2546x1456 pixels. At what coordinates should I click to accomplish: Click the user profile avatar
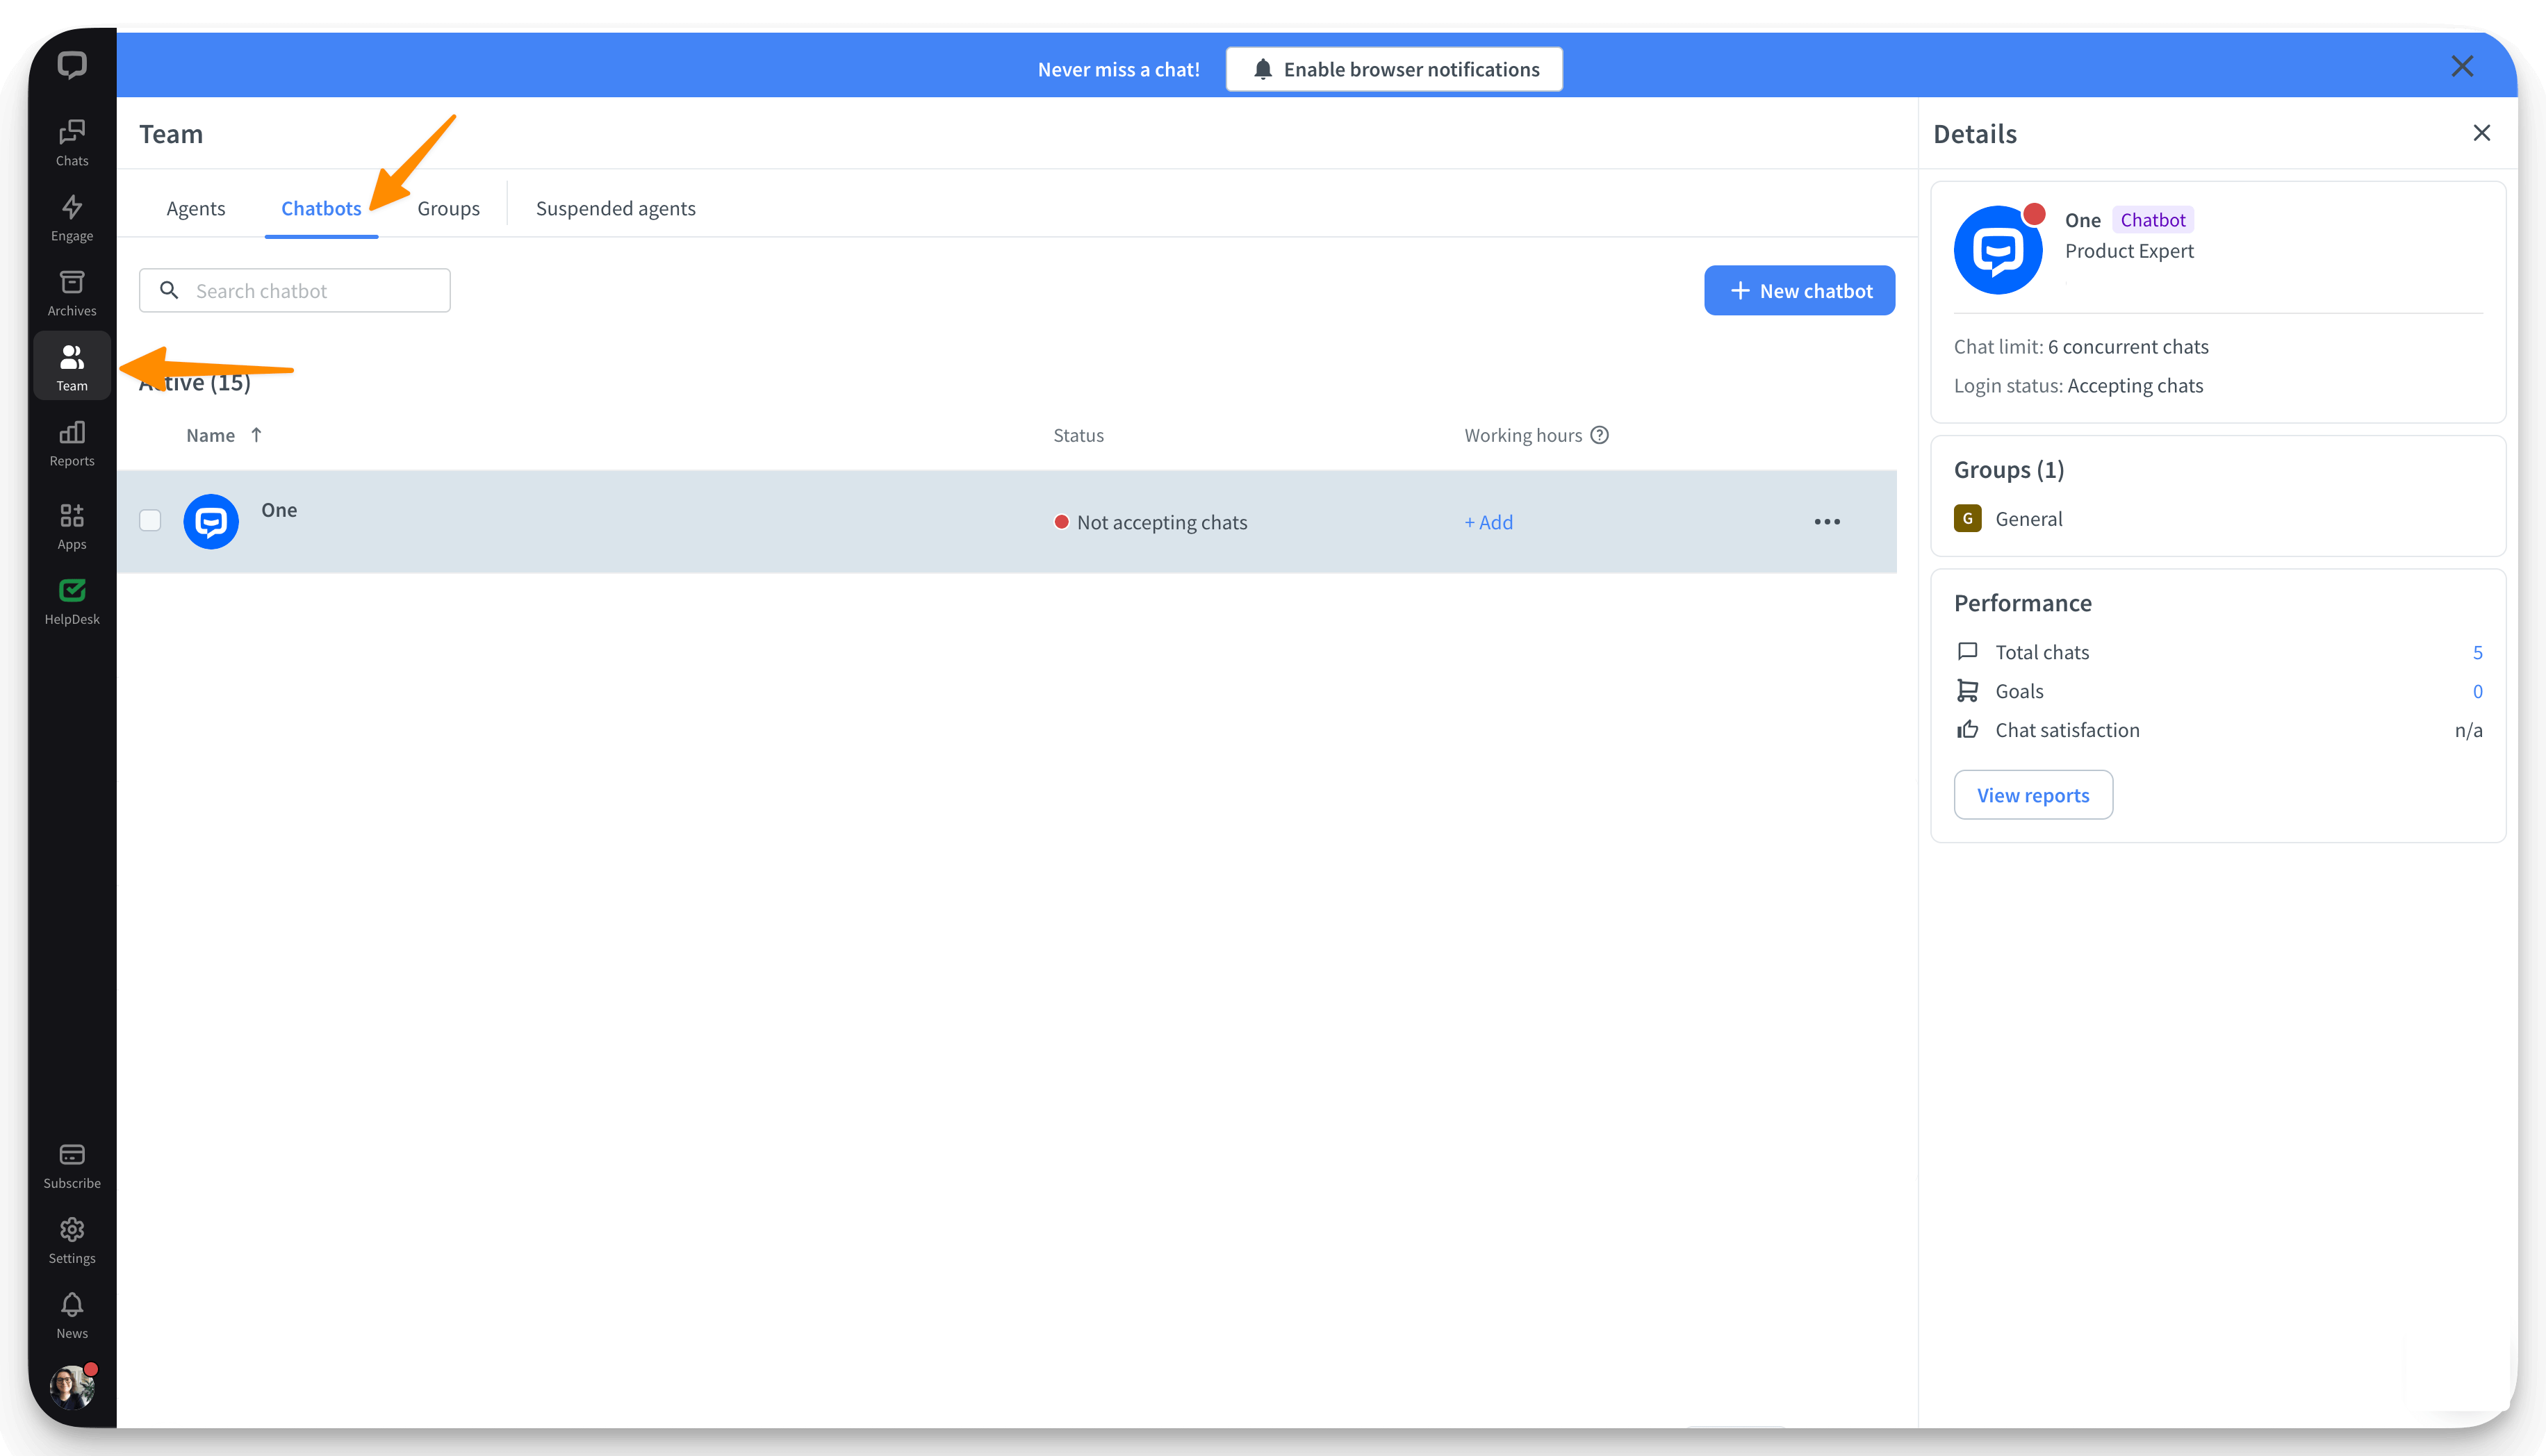pyautogui.click(x=72, y=1387)
